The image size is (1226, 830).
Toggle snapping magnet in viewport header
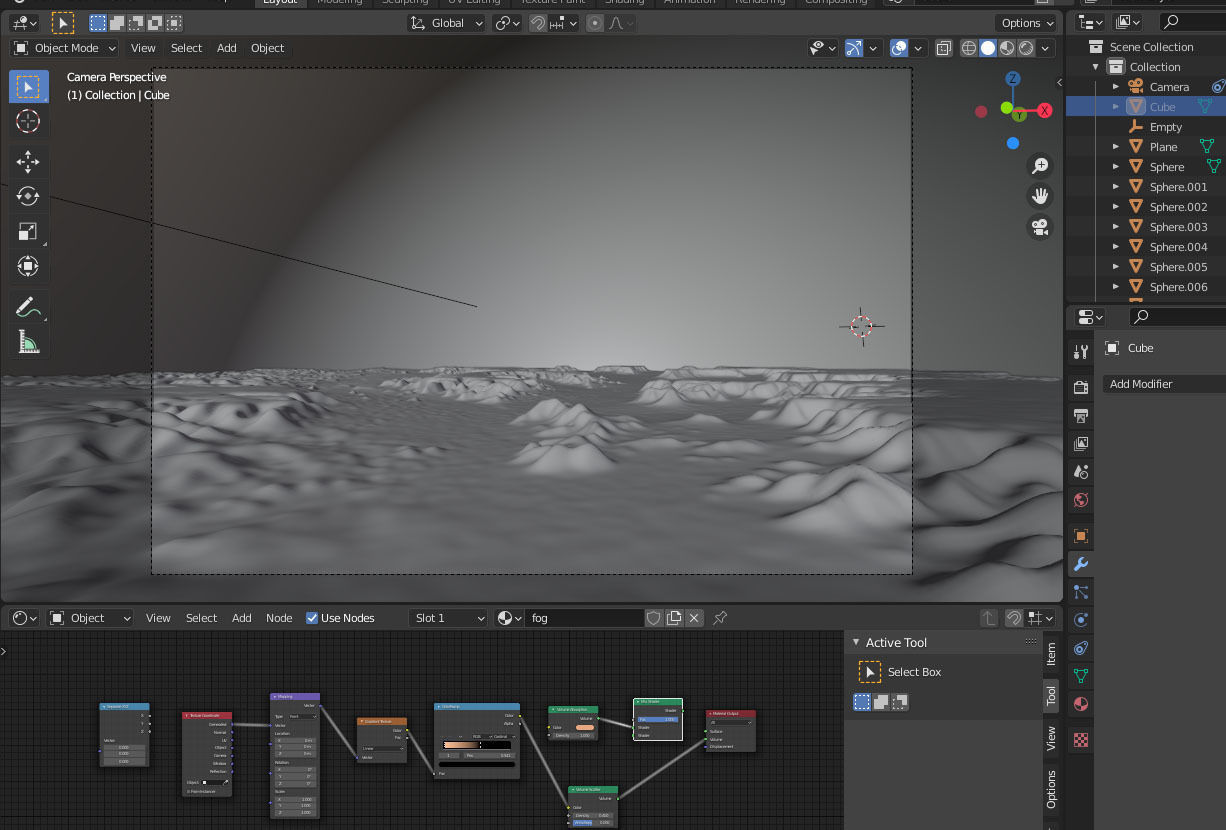coord(538,23)
